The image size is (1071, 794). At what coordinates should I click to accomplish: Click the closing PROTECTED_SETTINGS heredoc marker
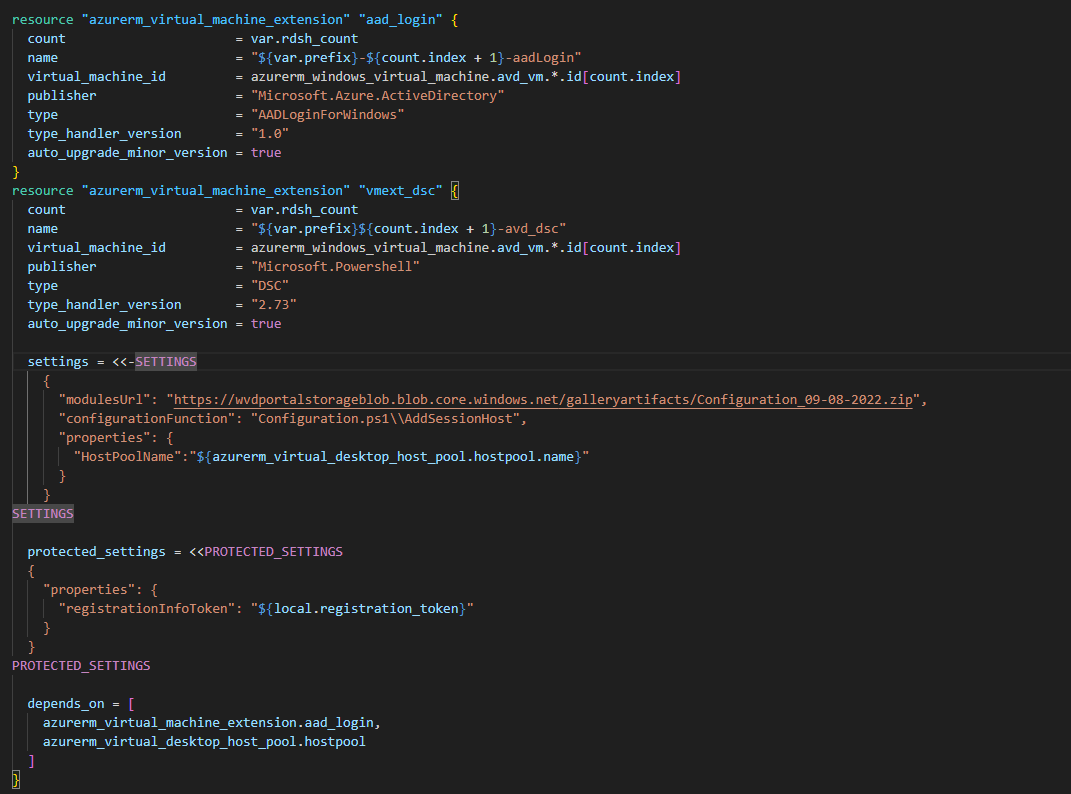coord(81,666)
